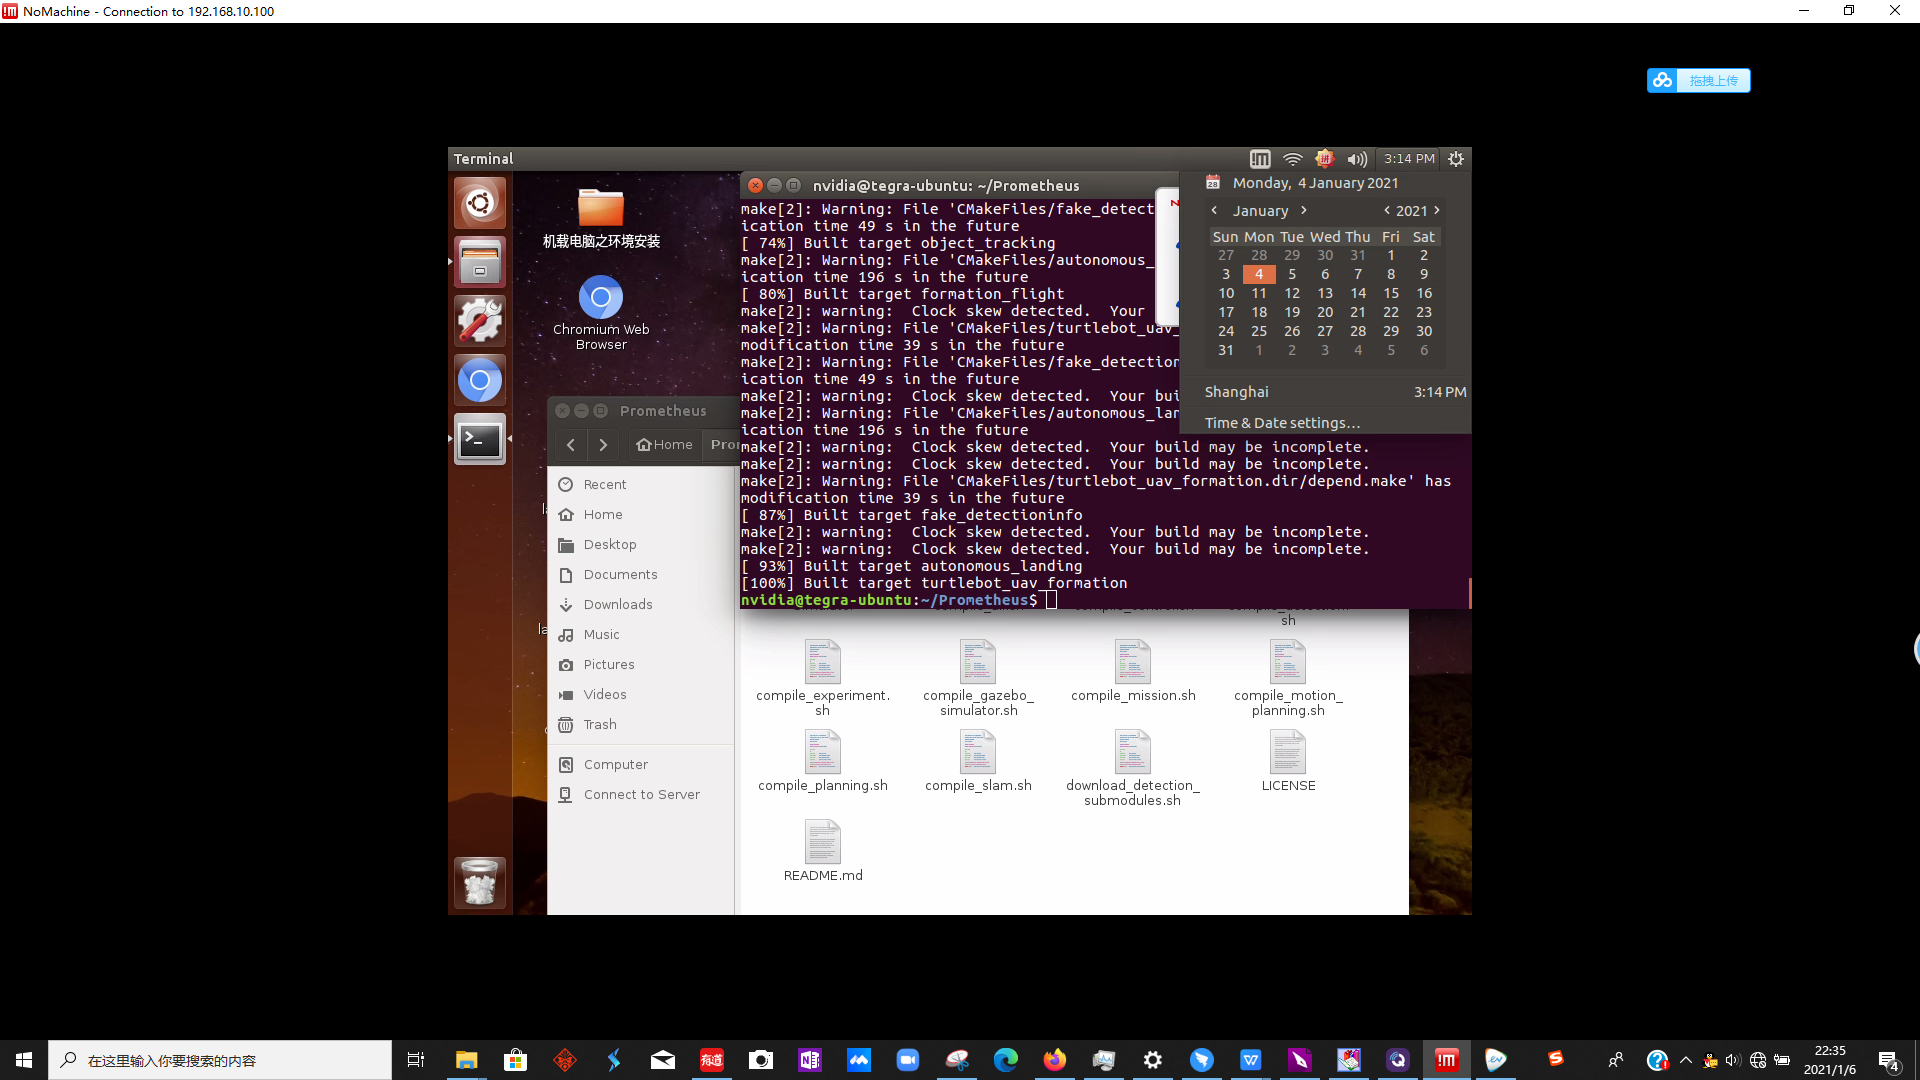Open the volume sound indicator

(x=1356, y=159)
